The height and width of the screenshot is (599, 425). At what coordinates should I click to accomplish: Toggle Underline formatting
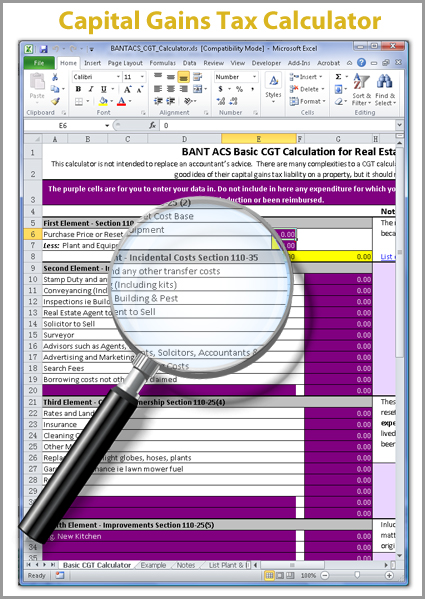tap(103, 89)
